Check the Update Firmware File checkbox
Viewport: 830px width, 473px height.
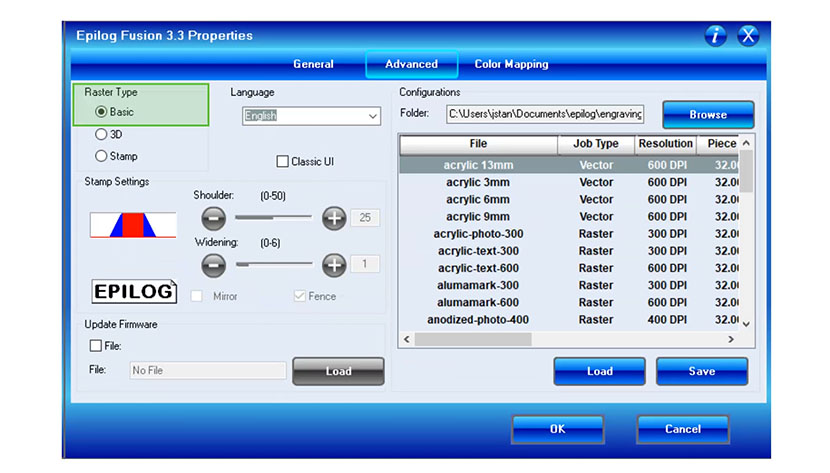click(96, 346)
